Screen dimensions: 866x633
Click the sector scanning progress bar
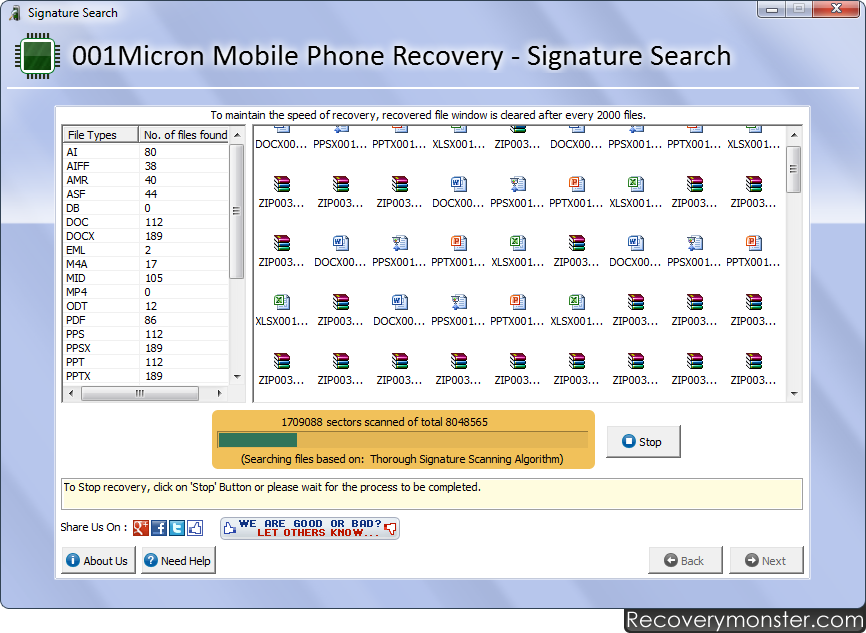pyautogui.click(x=403, y=440)
